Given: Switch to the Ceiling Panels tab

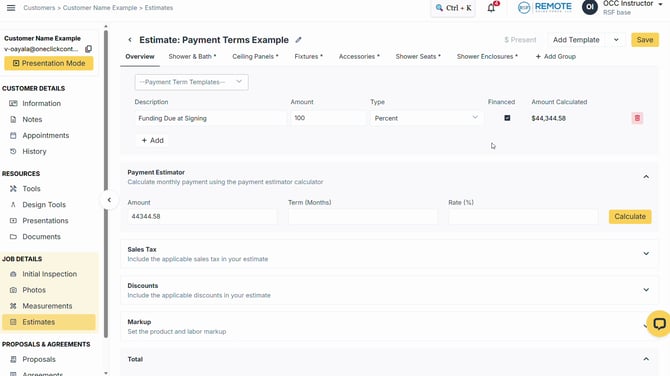Looking at the screenshot, I should [255, 56].
